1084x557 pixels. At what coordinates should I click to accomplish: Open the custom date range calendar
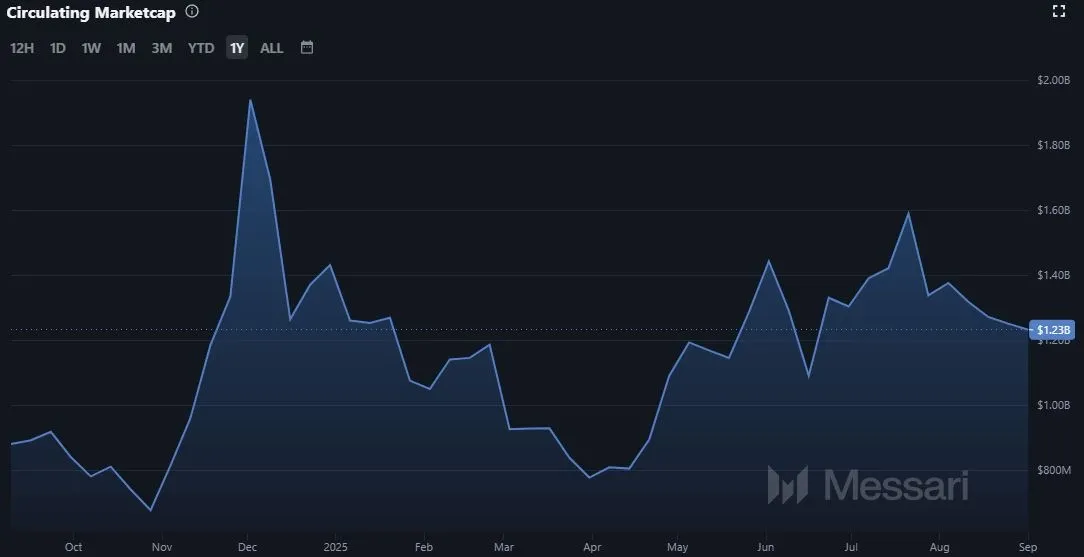307,47
